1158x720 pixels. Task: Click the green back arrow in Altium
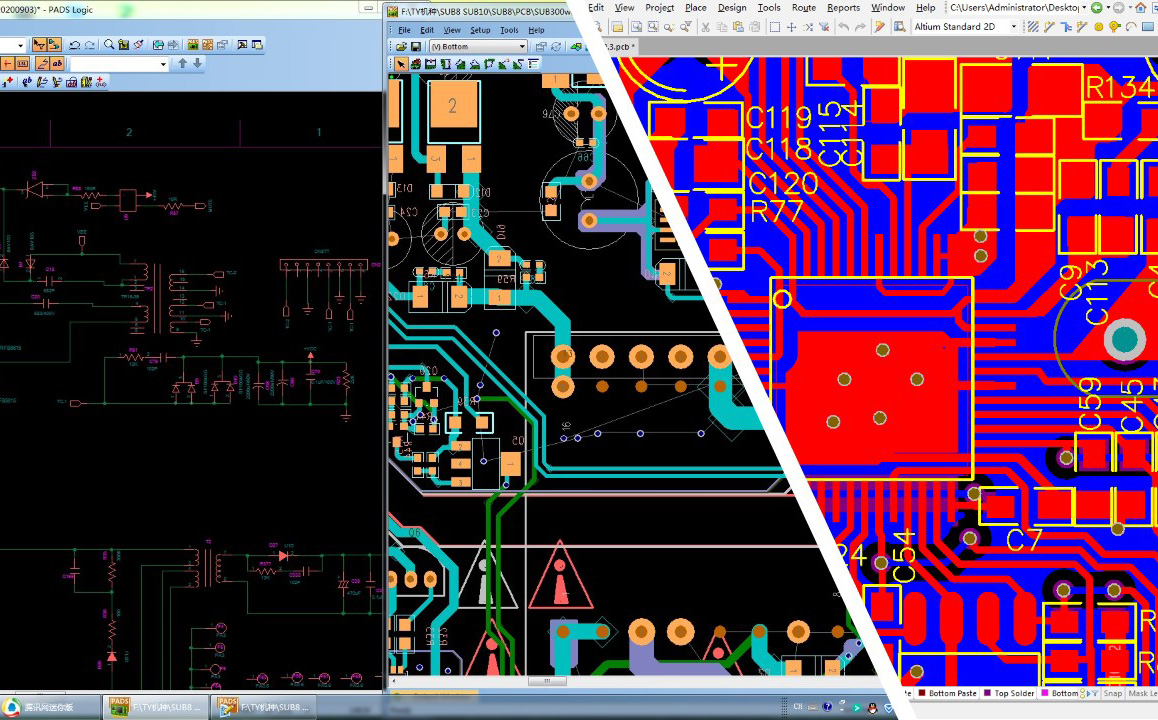click(1097, 8)
